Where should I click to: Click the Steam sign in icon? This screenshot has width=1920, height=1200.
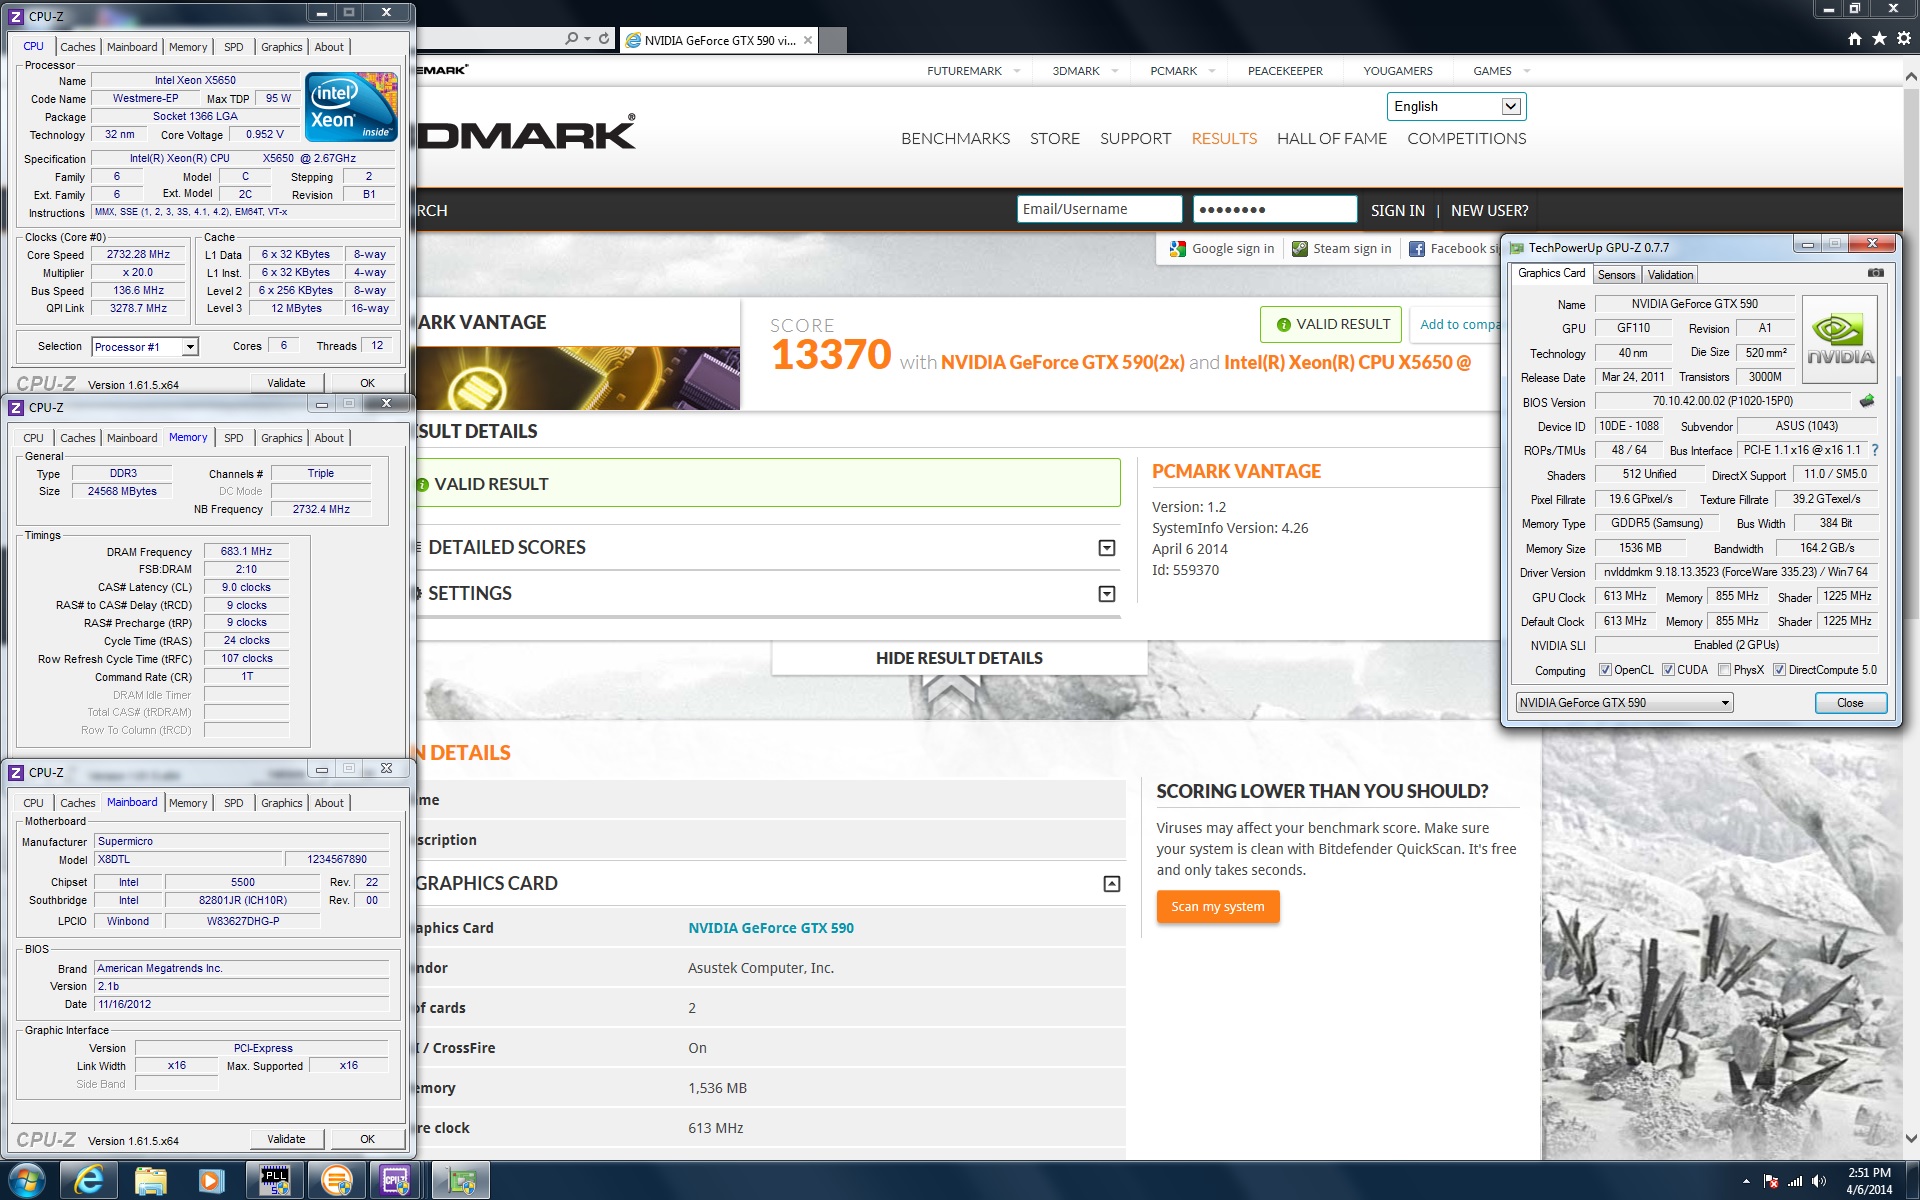(1299, 249)
